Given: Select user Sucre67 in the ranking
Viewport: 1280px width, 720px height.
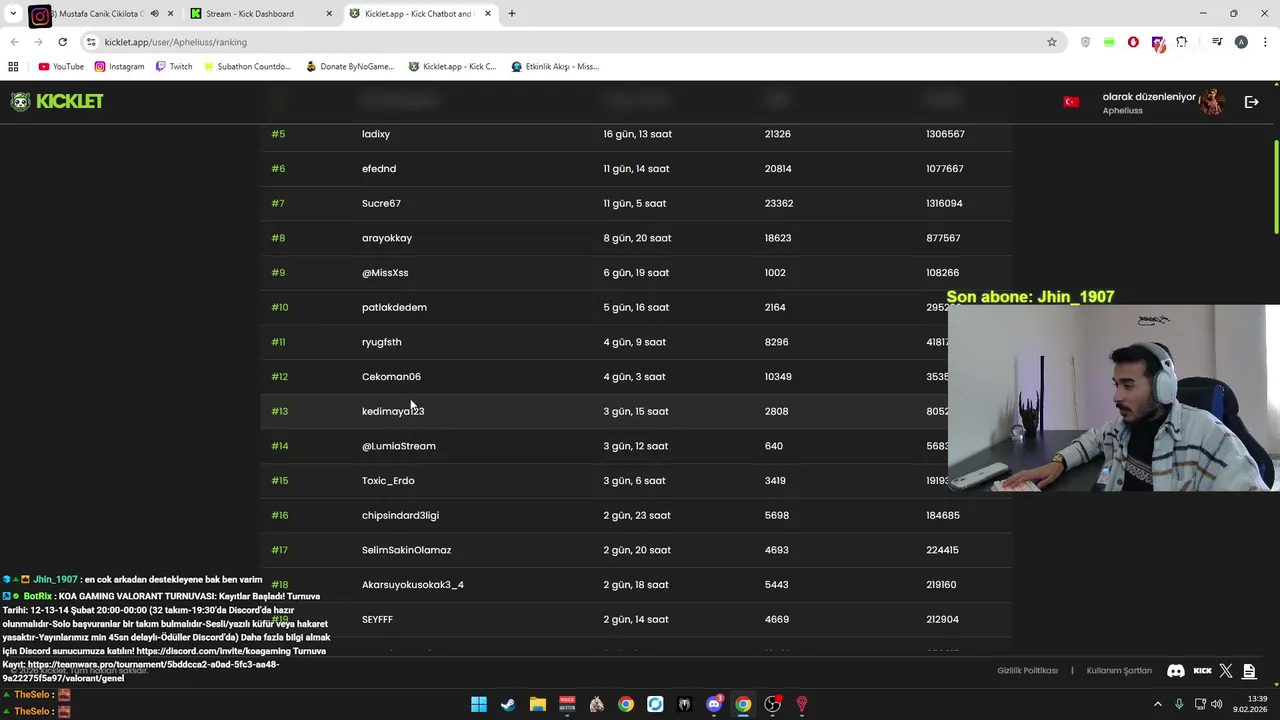Looking at the screenshot, I should pyautogui.click(x=381, y=203).
